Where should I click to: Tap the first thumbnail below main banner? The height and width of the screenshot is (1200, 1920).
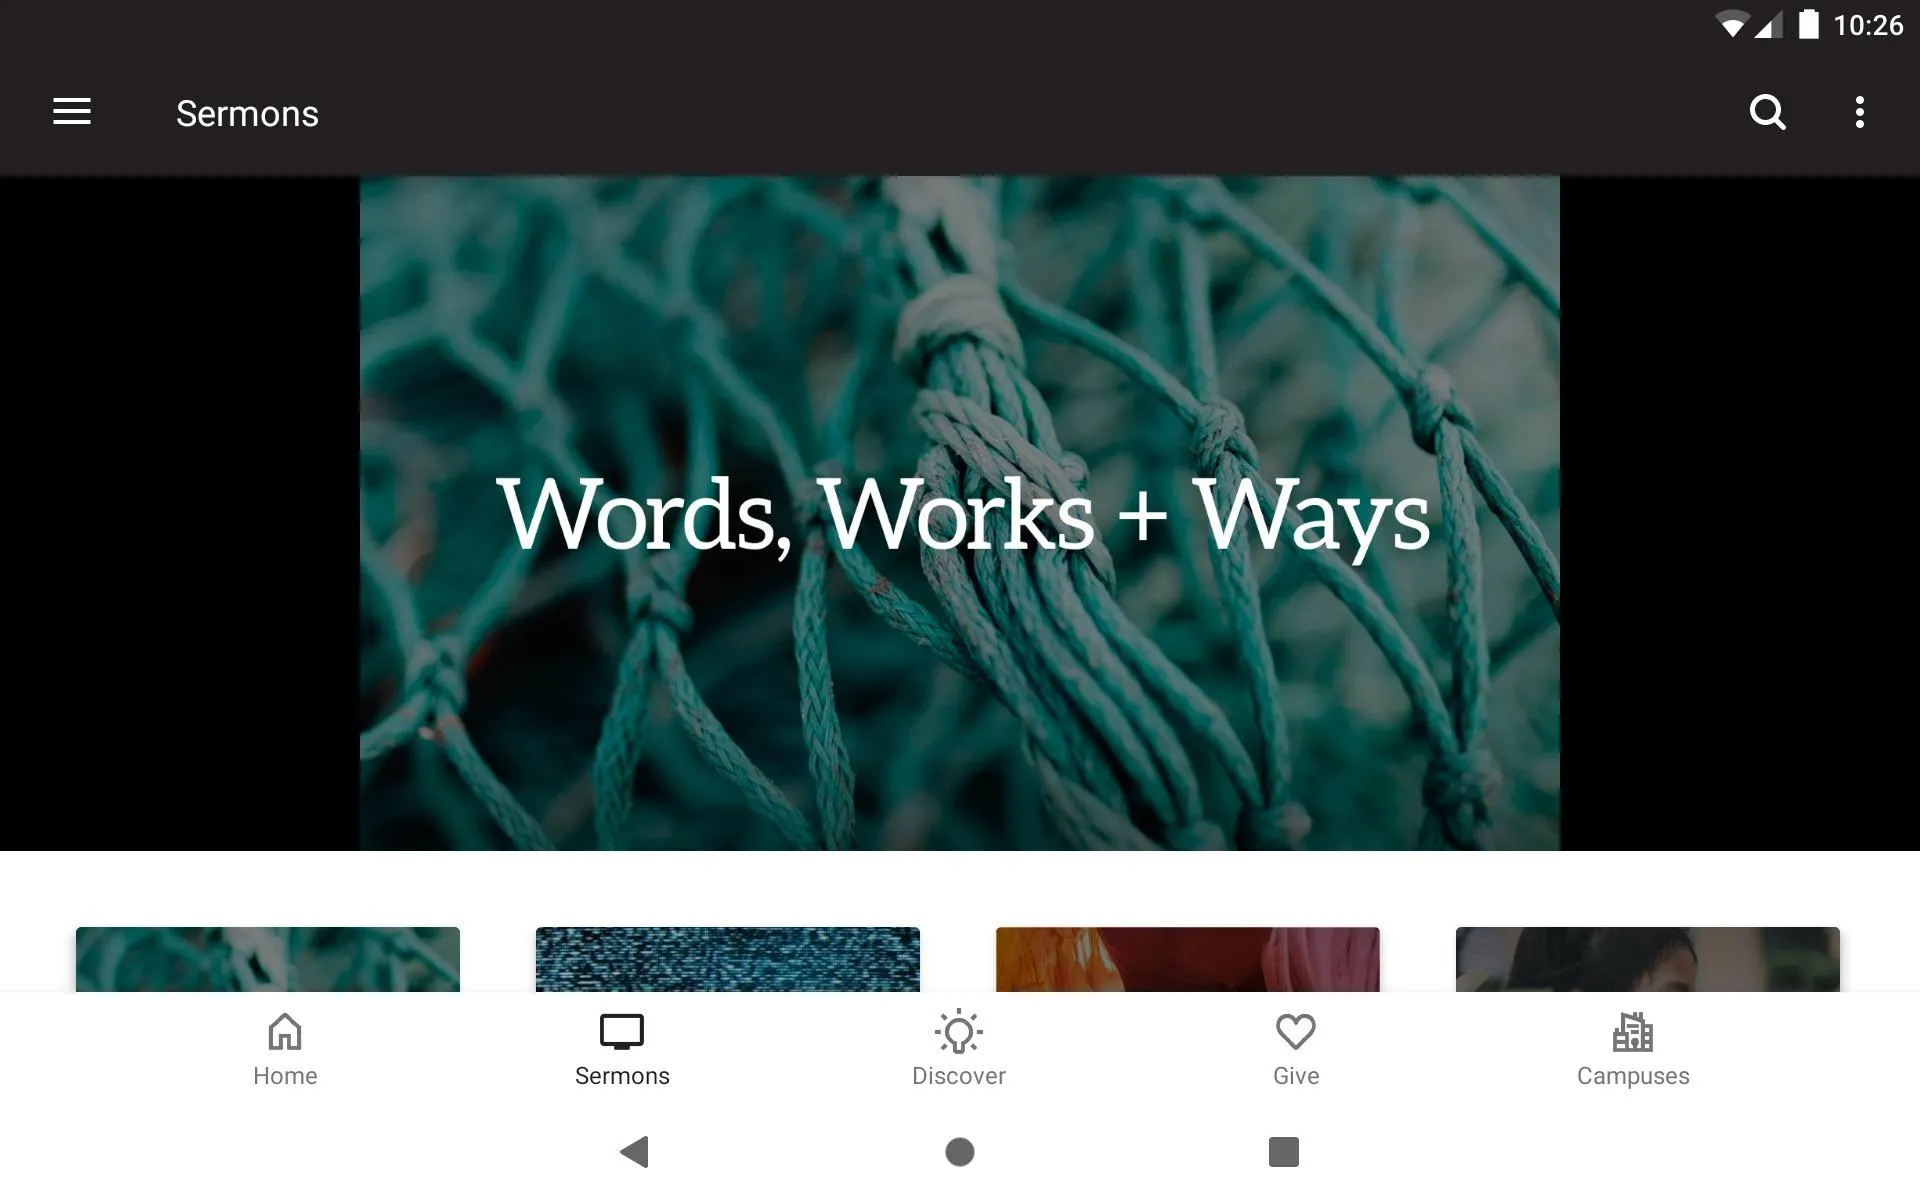click(267, 958)
